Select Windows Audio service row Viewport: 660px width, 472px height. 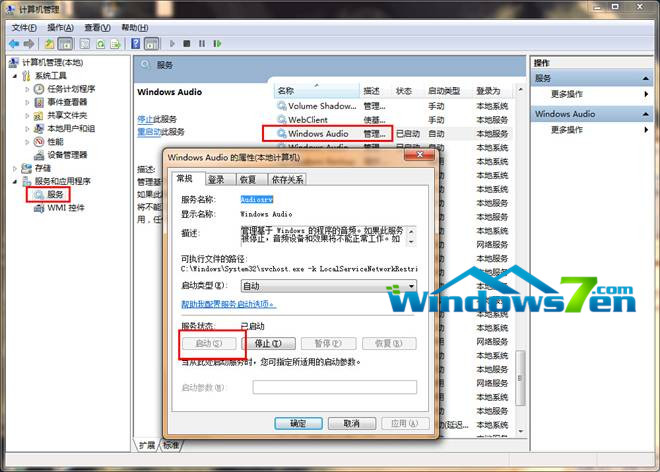(x=317, y=132)
